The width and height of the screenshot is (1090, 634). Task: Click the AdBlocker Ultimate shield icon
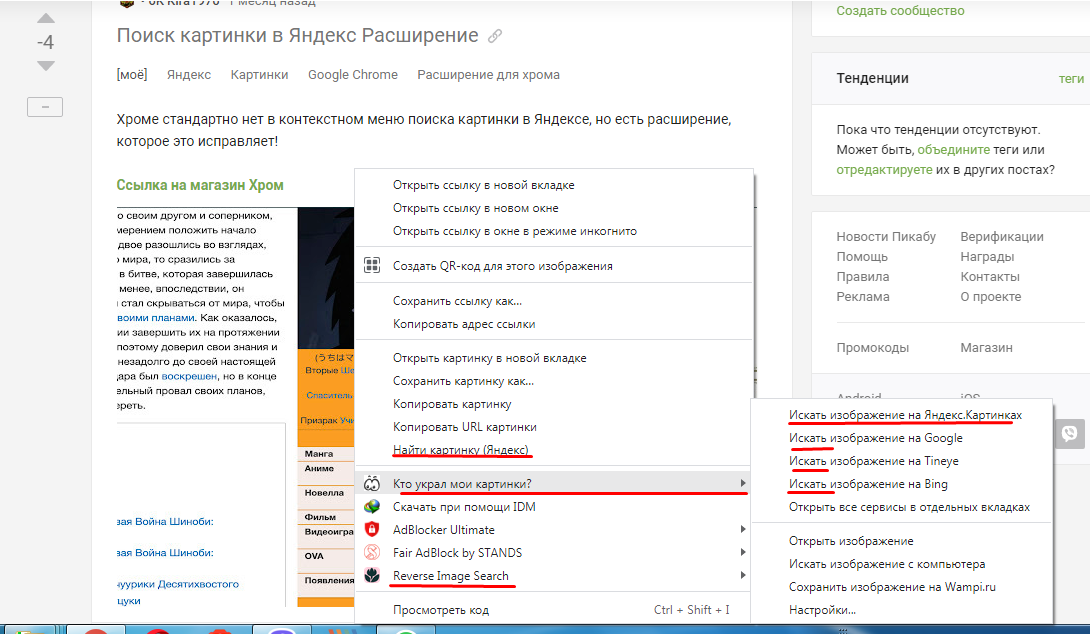tap(373, 530)
